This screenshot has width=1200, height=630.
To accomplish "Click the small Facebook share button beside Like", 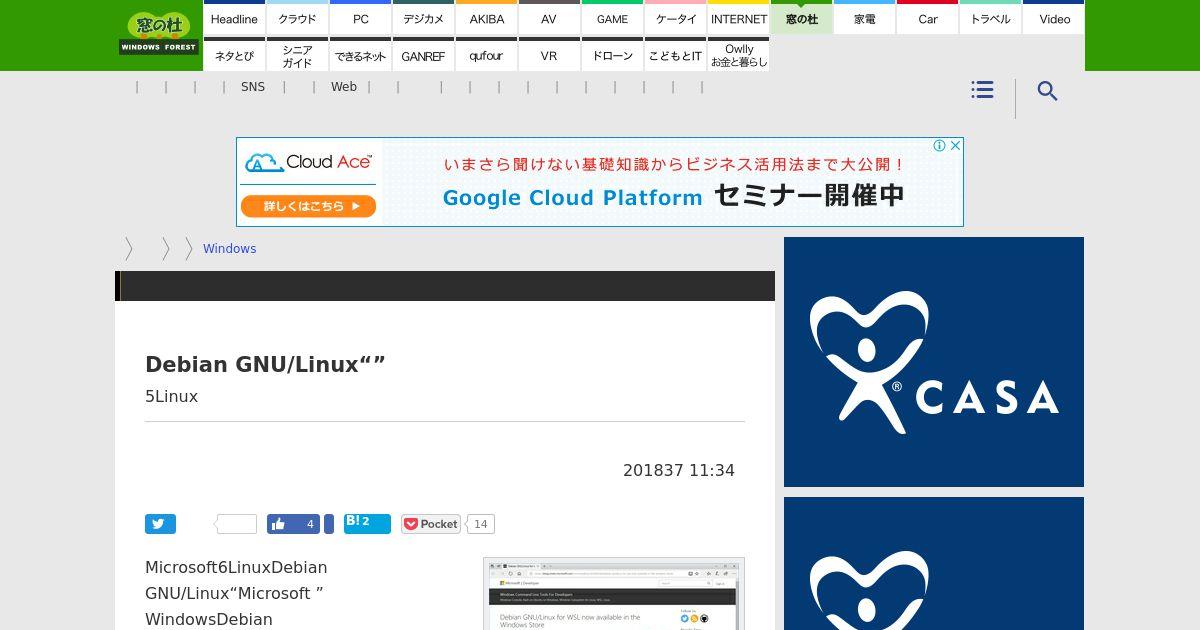I will [x=328, y=524].
